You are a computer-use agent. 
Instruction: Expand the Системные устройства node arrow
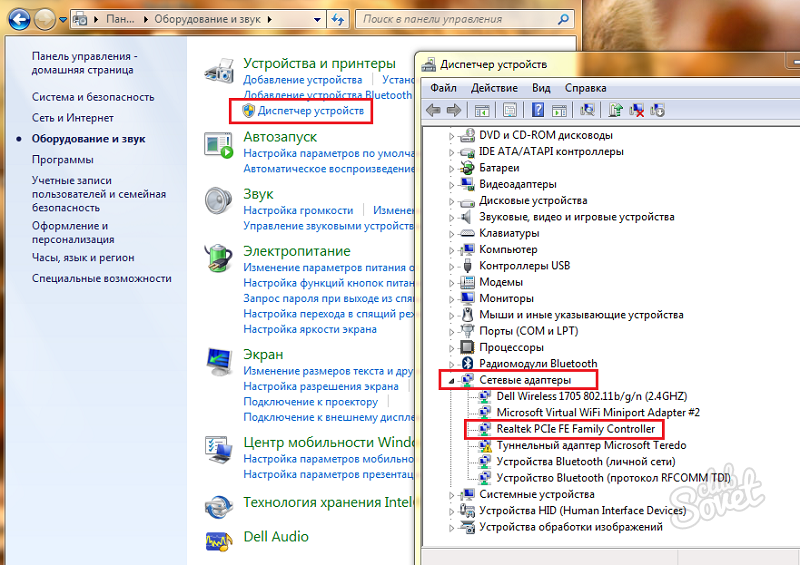[451, 495]
